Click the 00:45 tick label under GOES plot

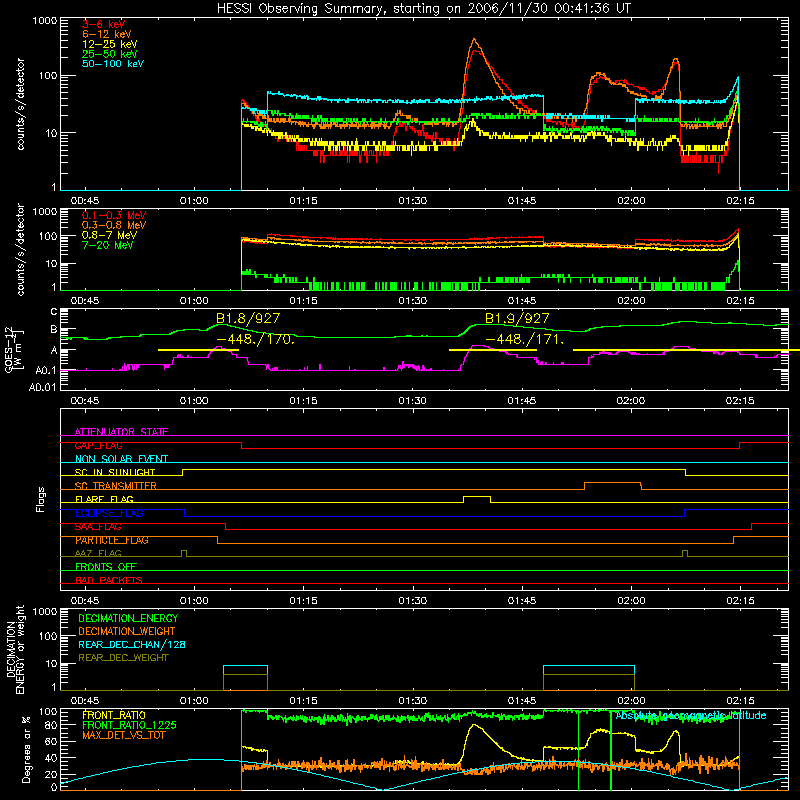85,401
